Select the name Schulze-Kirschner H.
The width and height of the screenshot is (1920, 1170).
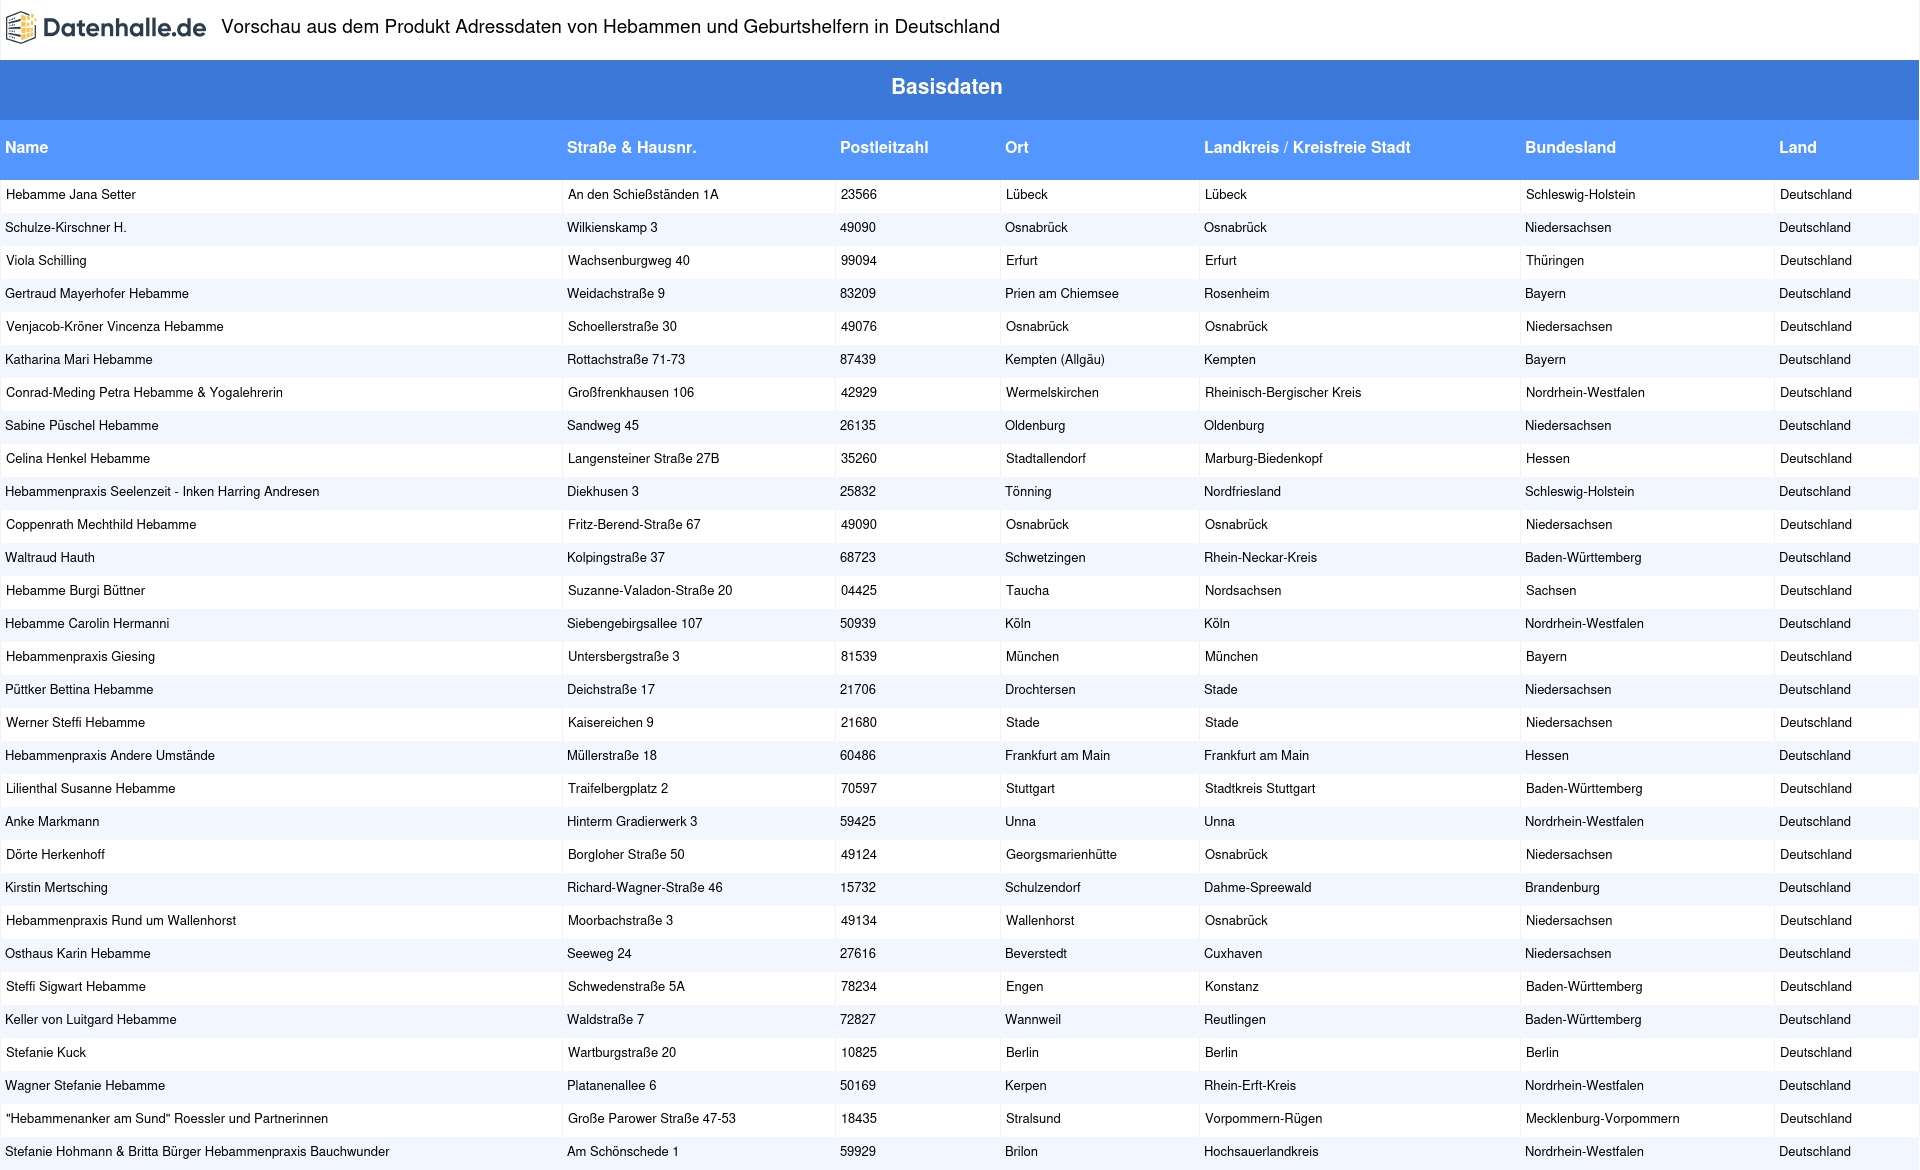point(66,228)
